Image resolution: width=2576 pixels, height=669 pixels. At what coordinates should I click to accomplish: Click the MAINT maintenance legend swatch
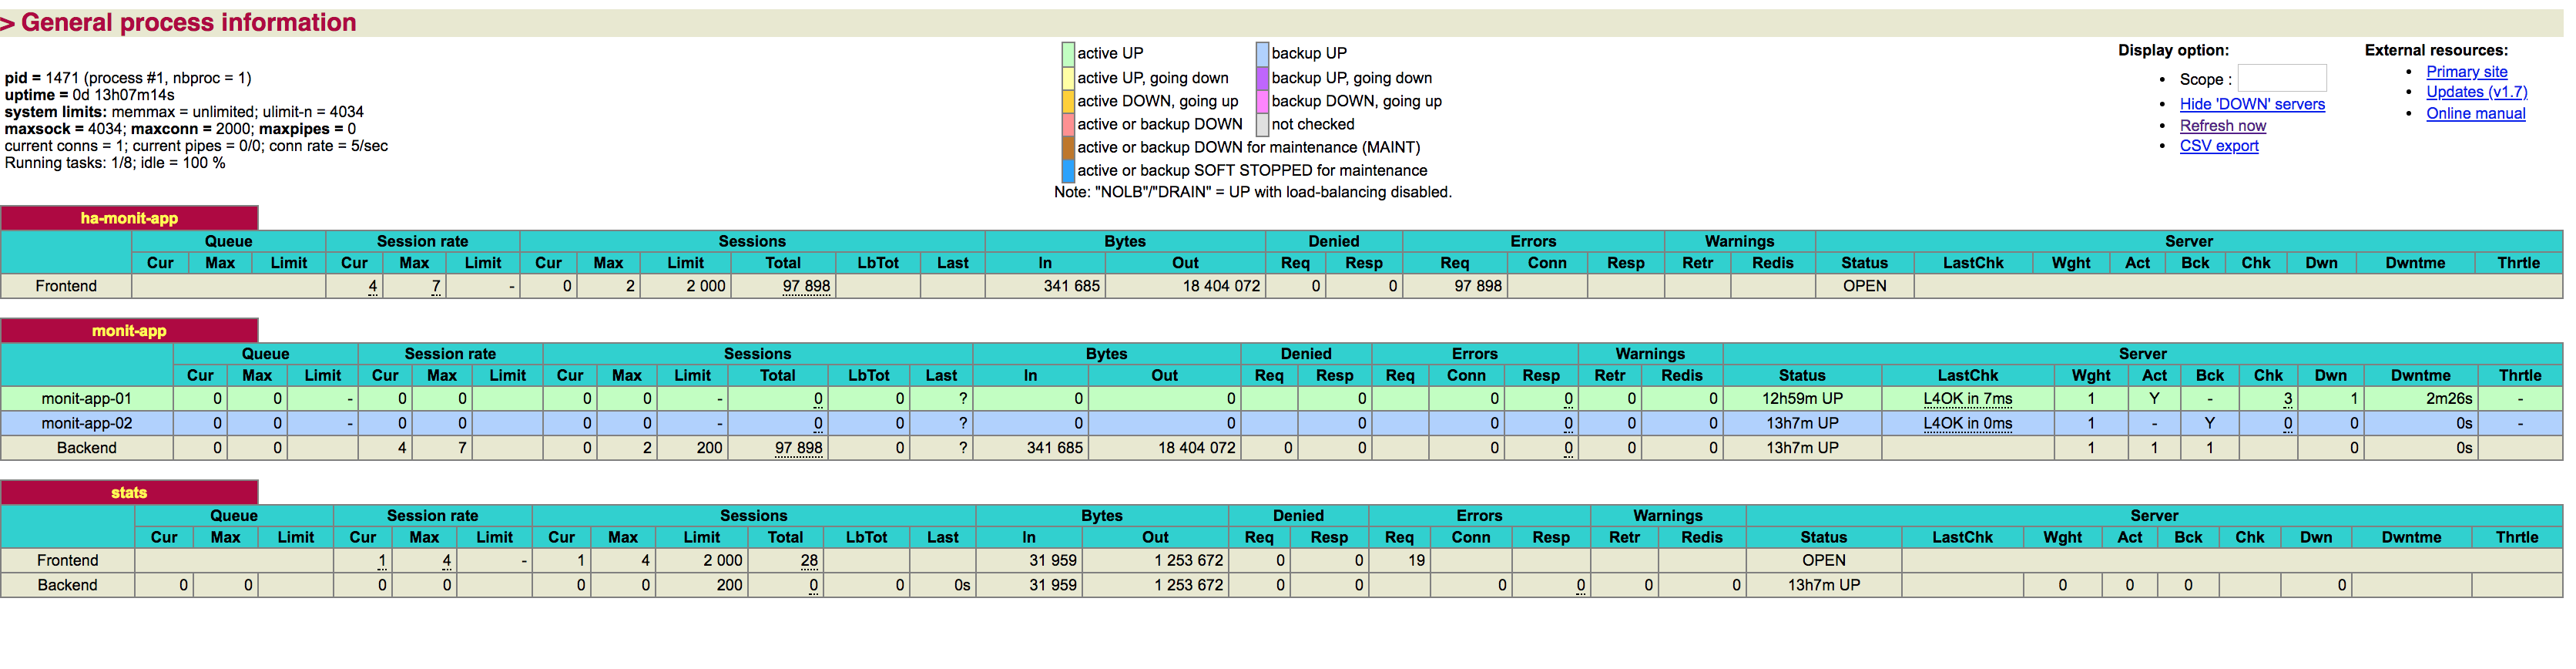coord(1068,147)
